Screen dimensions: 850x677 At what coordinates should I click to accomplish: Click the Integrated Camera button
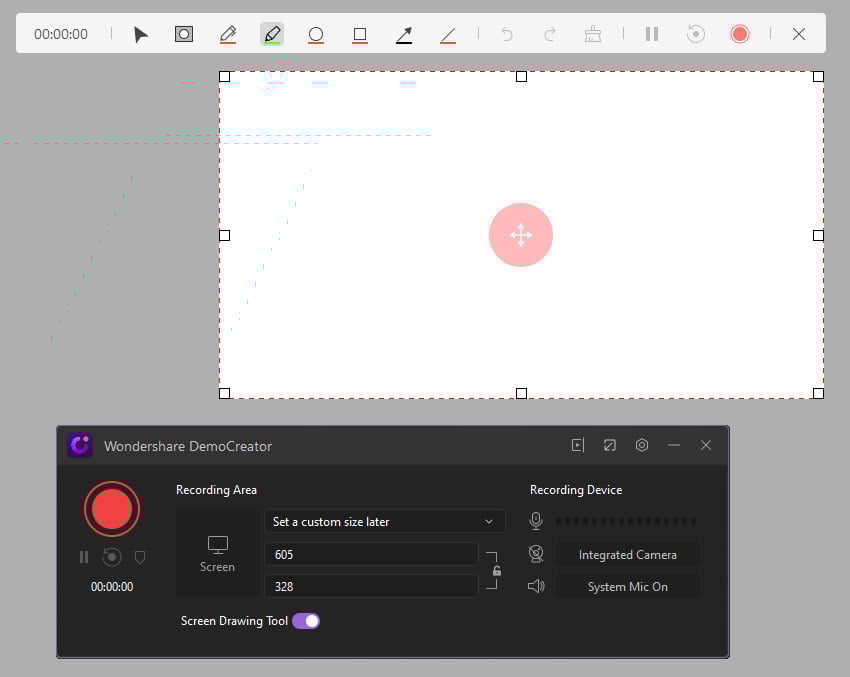(628, 554)
